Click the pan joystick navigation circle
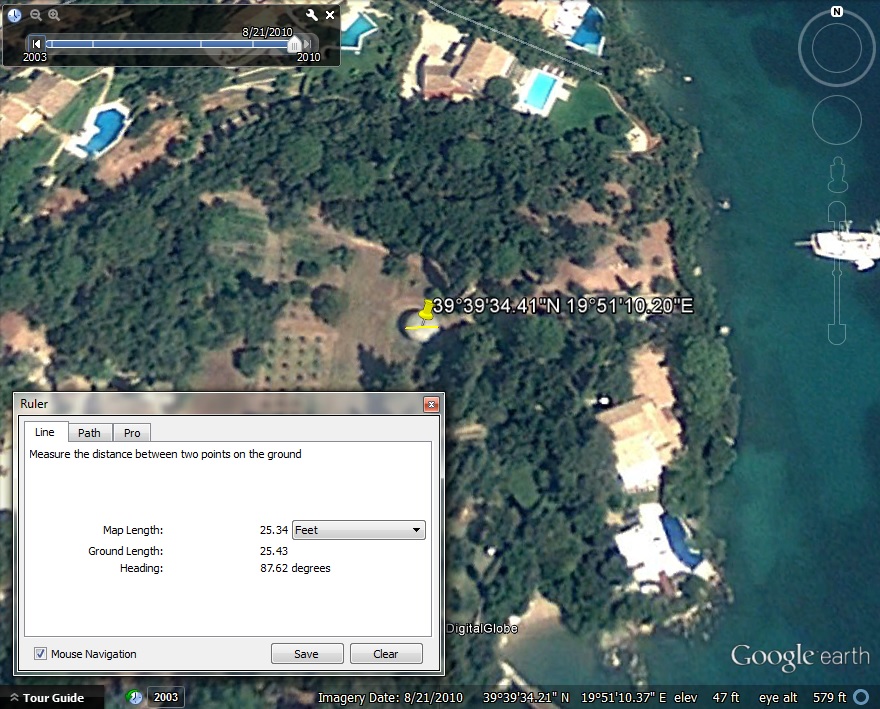The width and height of the screenshot is (880, 709). click(836, 121)
